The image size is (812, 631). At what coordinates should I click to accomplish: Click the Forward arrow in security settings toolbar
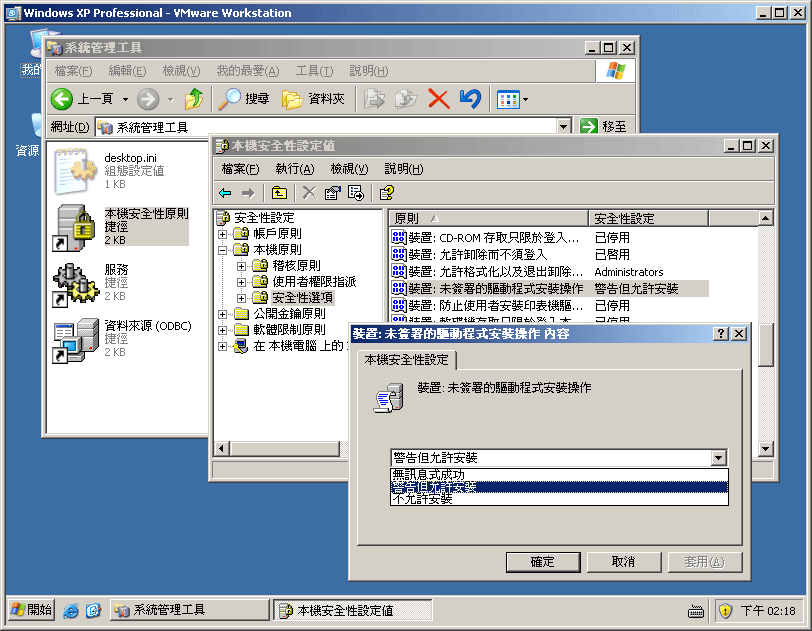click(248, 193)
